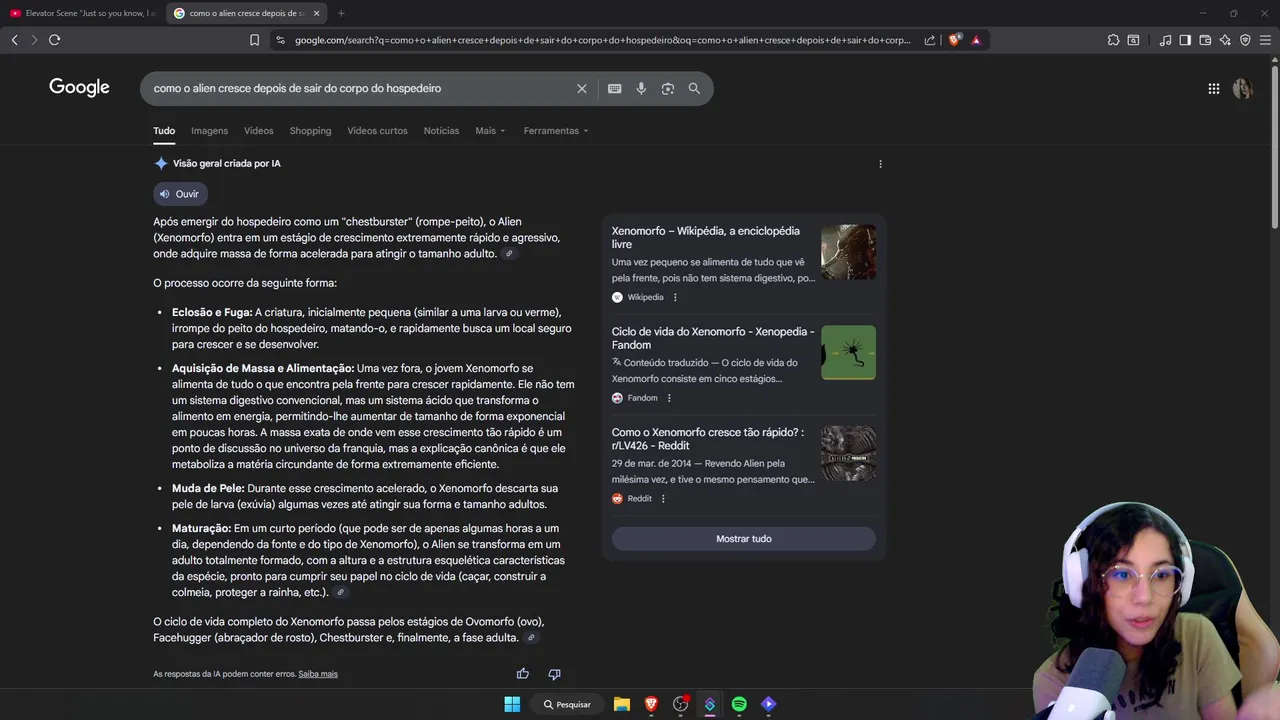This screenshot has width=1280, height=720.
Task: Select the Tudo results tab
Action: pos(164,131)
